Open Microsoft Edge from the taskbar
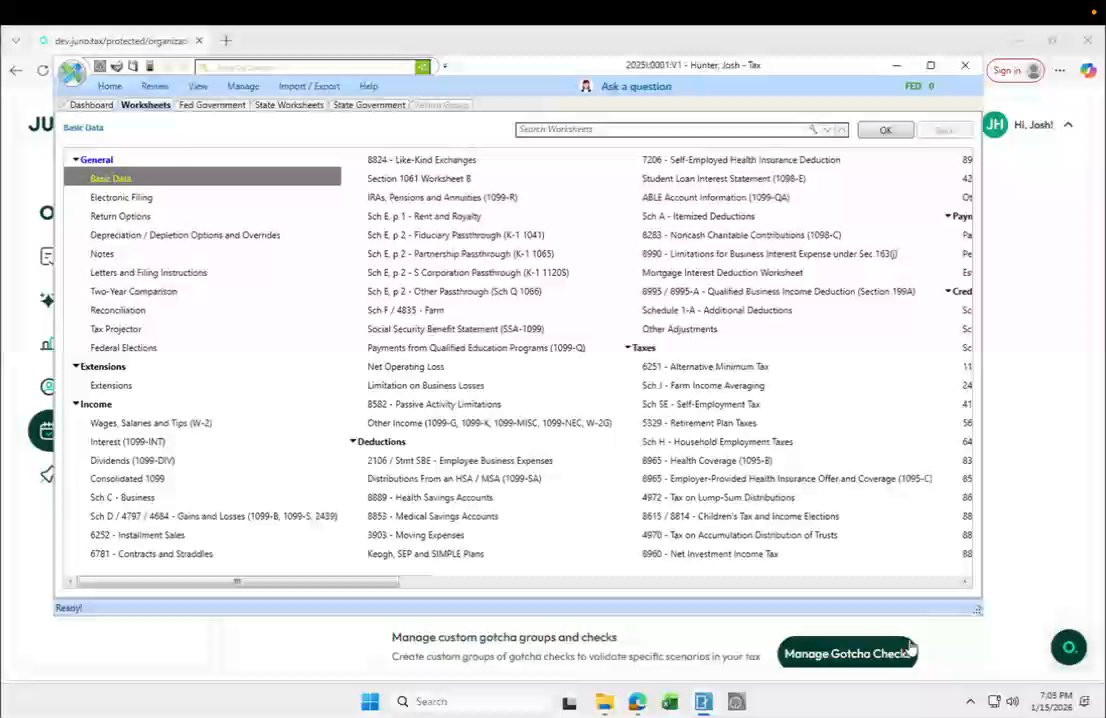Viewport: 1106px width, 718px height. 638,702
